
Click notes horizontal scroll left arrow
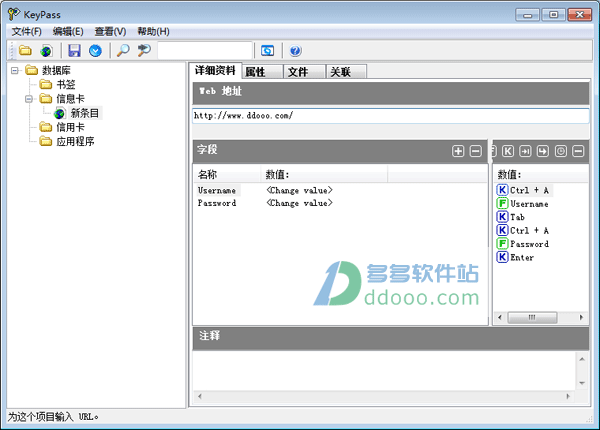[x=199, y=396]
